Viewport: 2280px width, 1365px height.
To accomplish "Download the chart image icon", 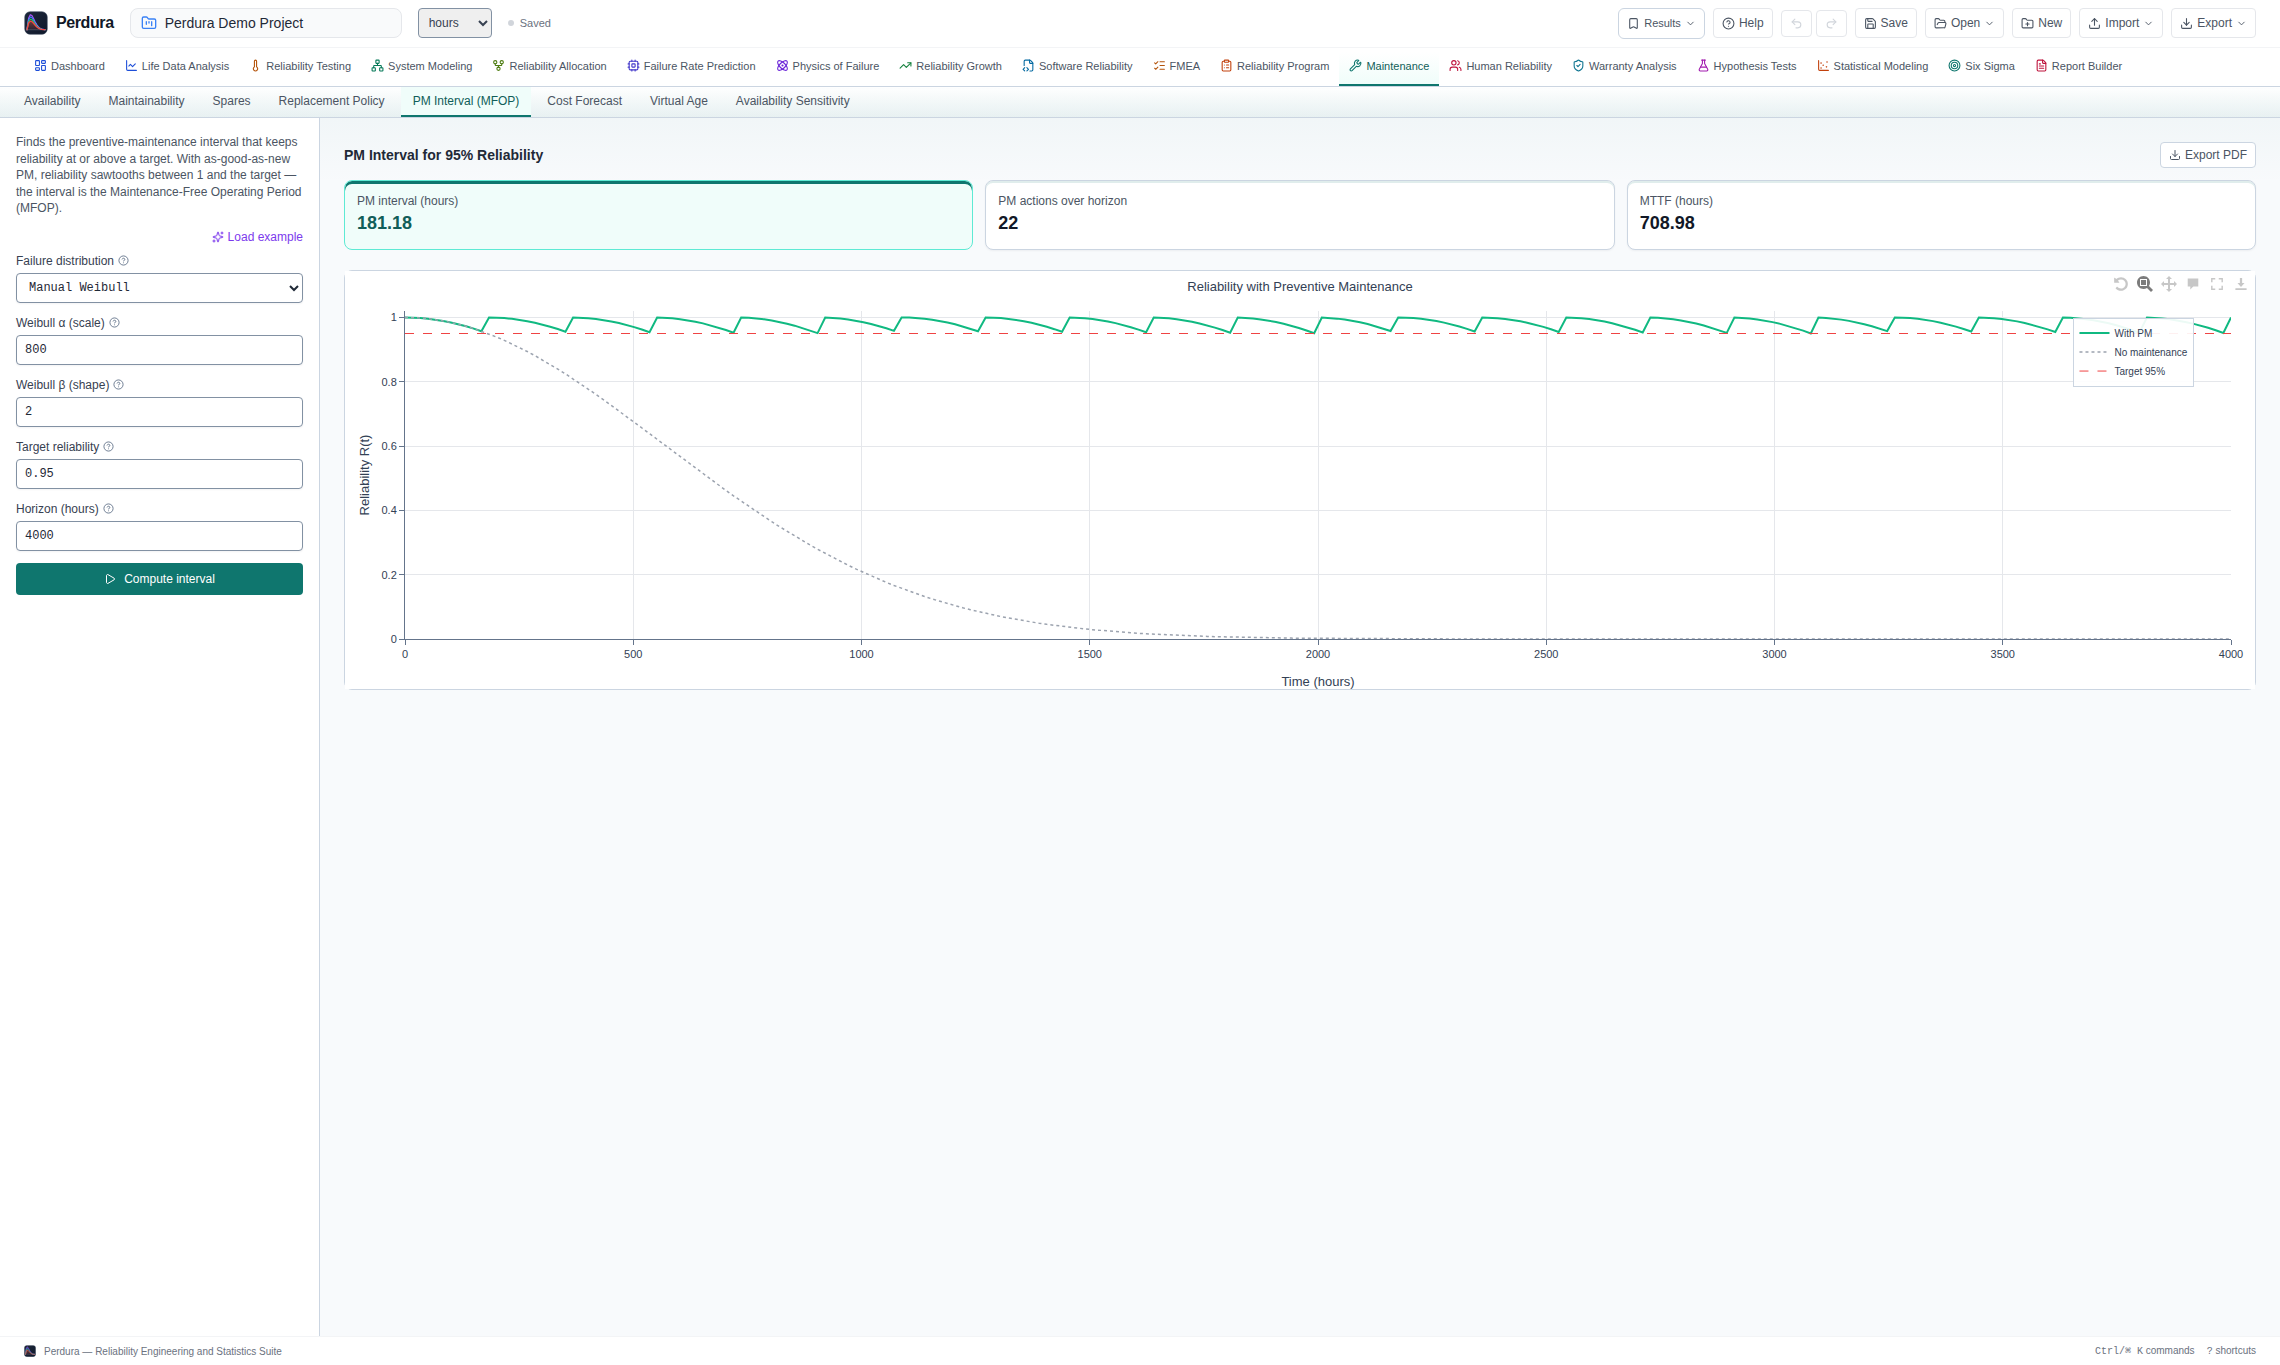I will [2240, 284].
